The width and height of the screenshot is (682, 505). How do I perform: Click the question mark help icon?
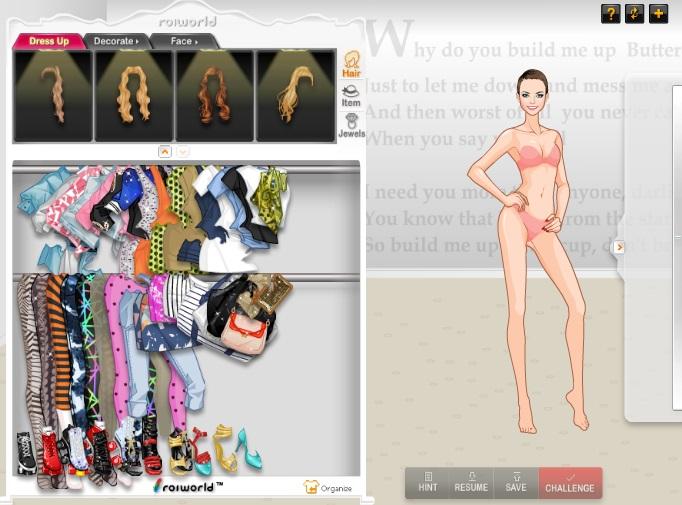[610, 13]
